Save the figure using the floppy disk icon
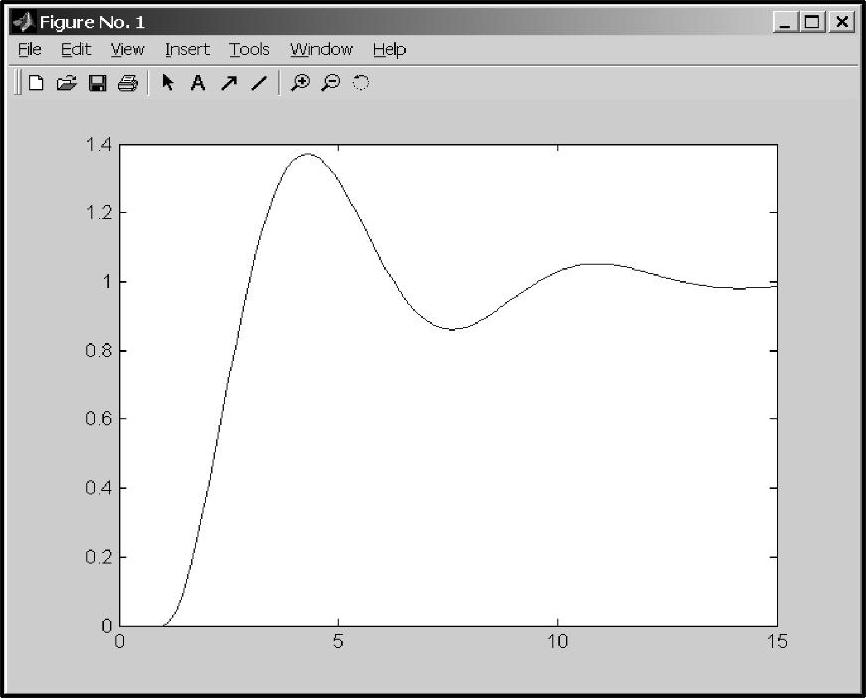The image size is (866, 698). [97, 83]
